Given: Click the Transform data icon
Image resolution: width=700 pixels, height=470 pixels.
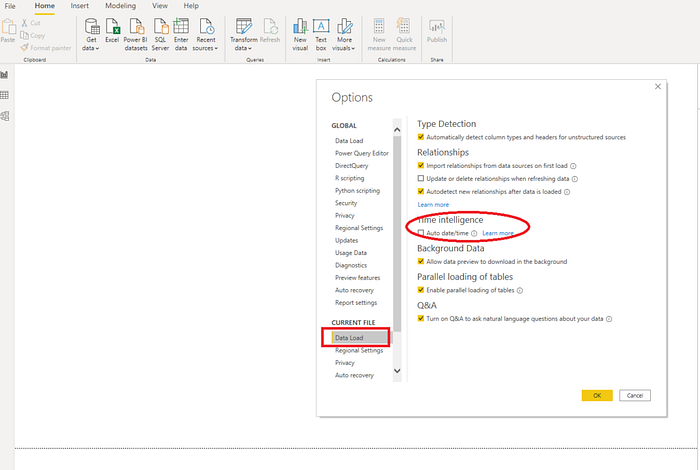Looking at the screenshot, I should (244, 27).
